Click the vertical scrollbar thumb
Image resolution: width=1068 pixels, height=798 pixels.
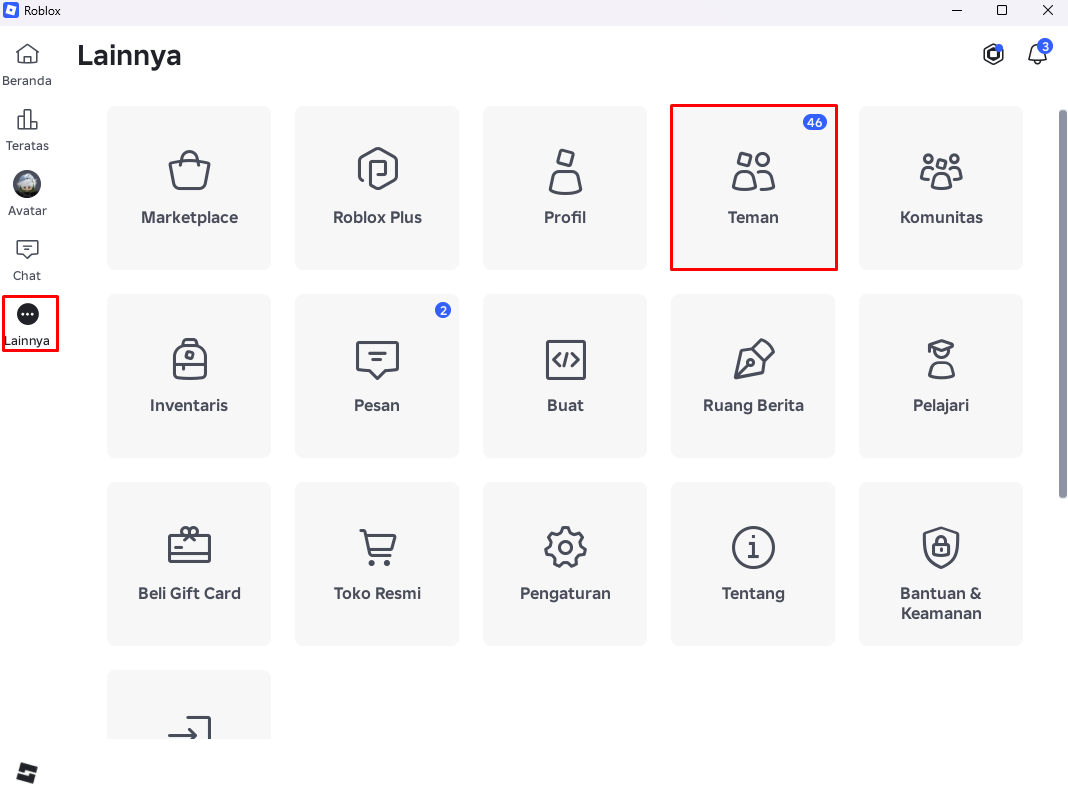1063,304
